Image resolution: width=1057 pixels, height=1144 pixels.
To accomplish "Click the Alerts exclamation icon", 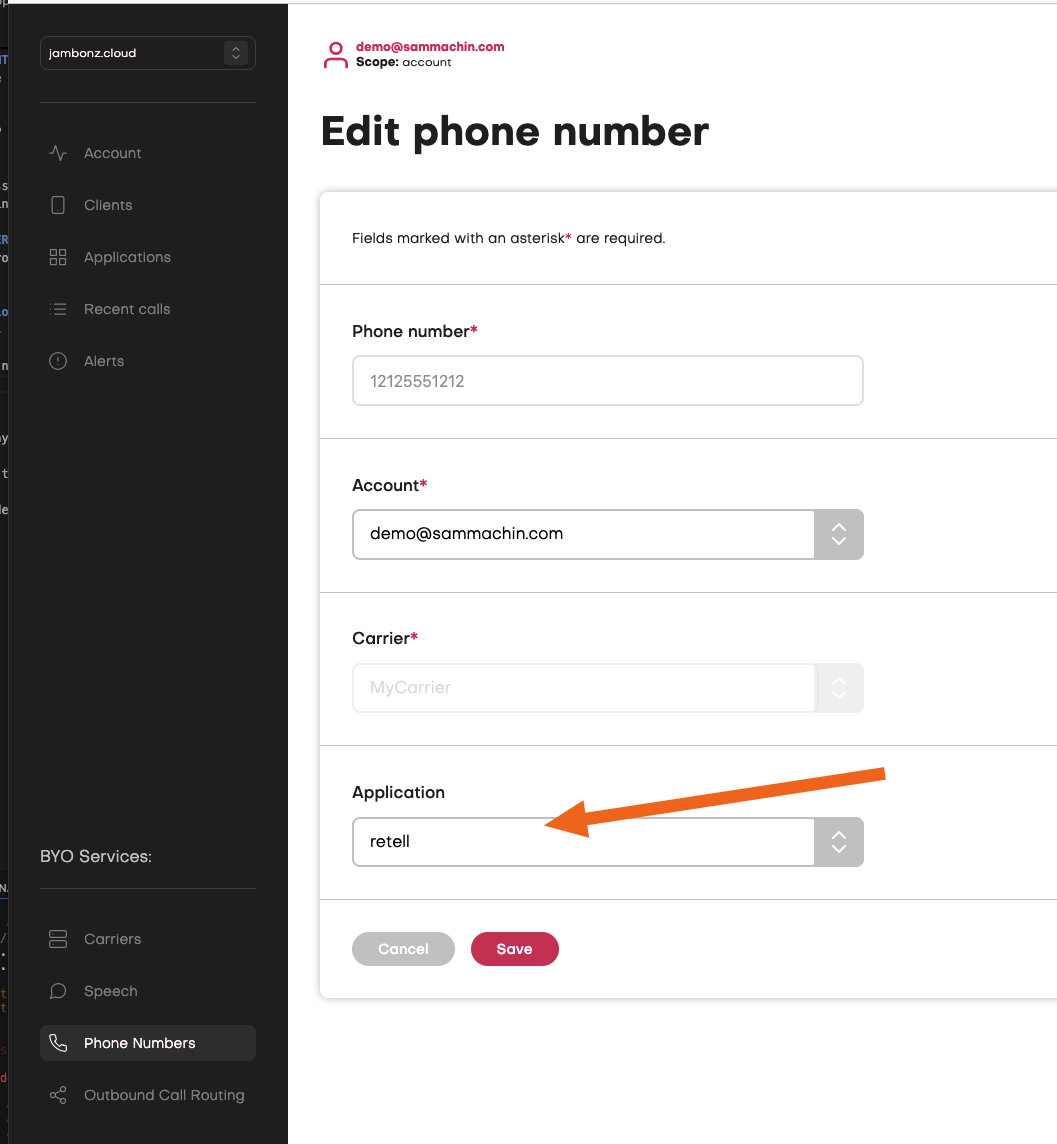I will 58,361.
